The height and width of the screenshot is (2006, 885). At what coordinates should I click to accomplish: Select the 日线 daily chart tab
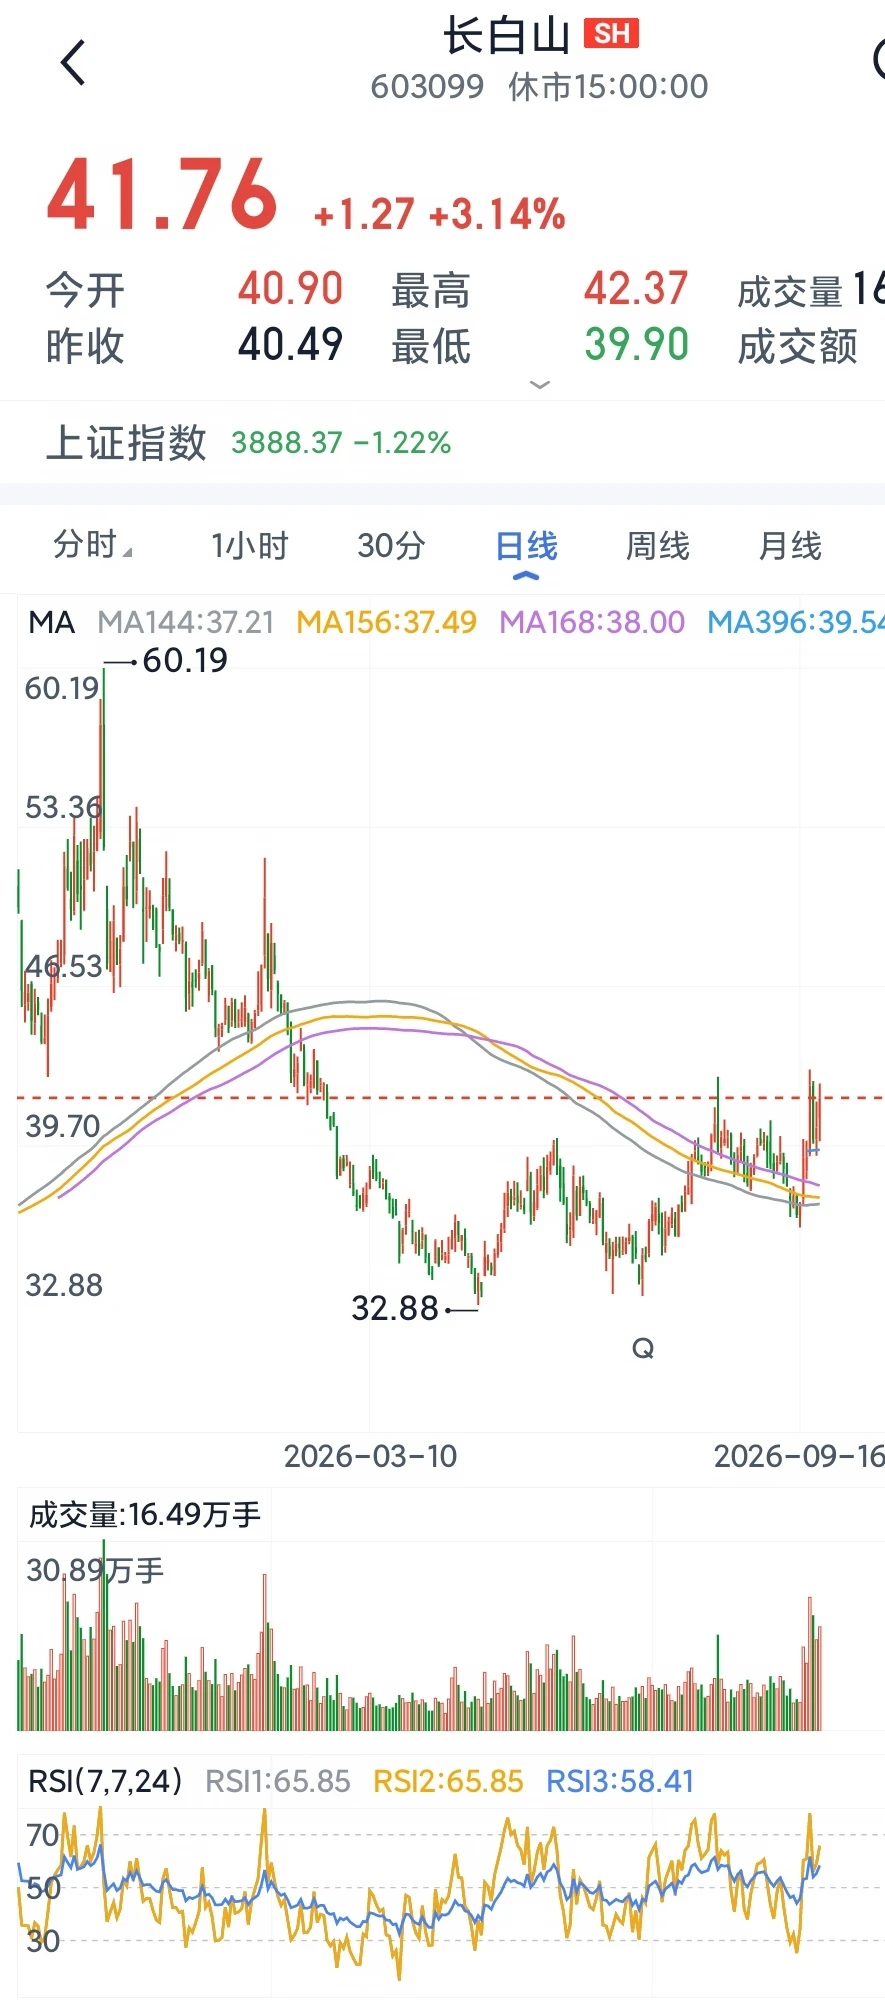click(x=526, y=546)
